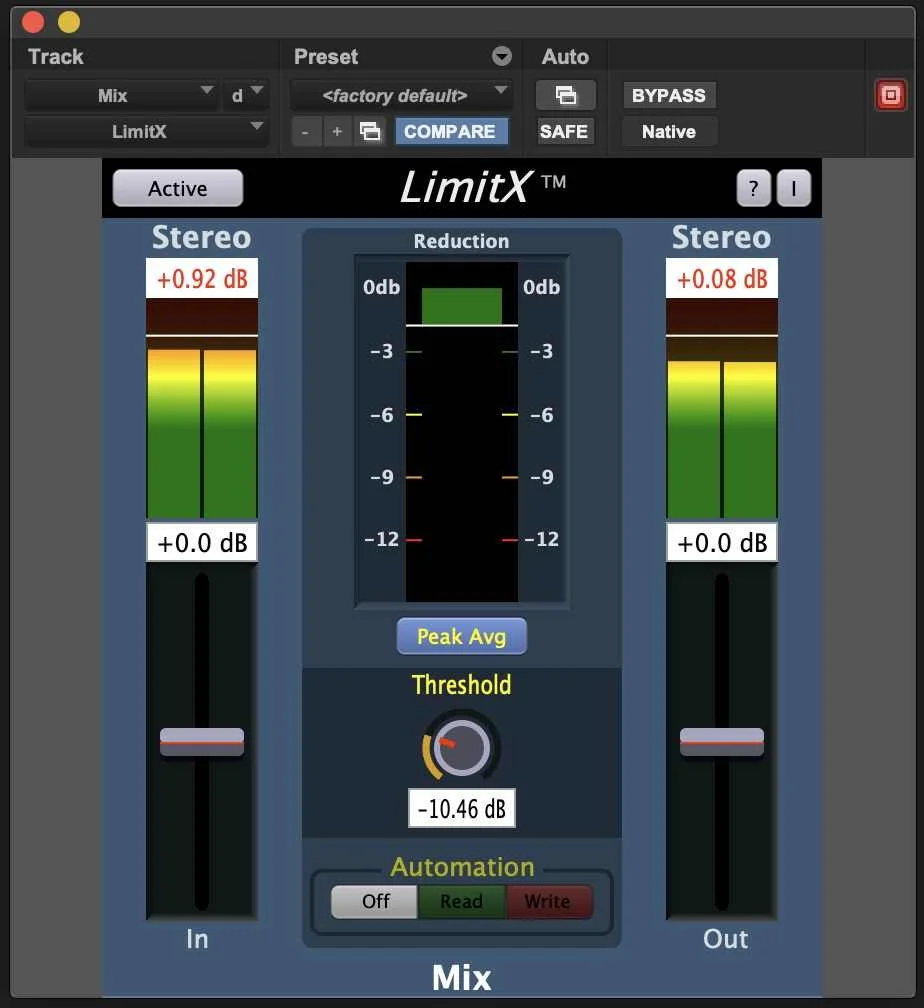Image resolution: width=924 pixels, height=1008 pixels.
Task: Click the Threshold knob
Action: coord(461,747)
